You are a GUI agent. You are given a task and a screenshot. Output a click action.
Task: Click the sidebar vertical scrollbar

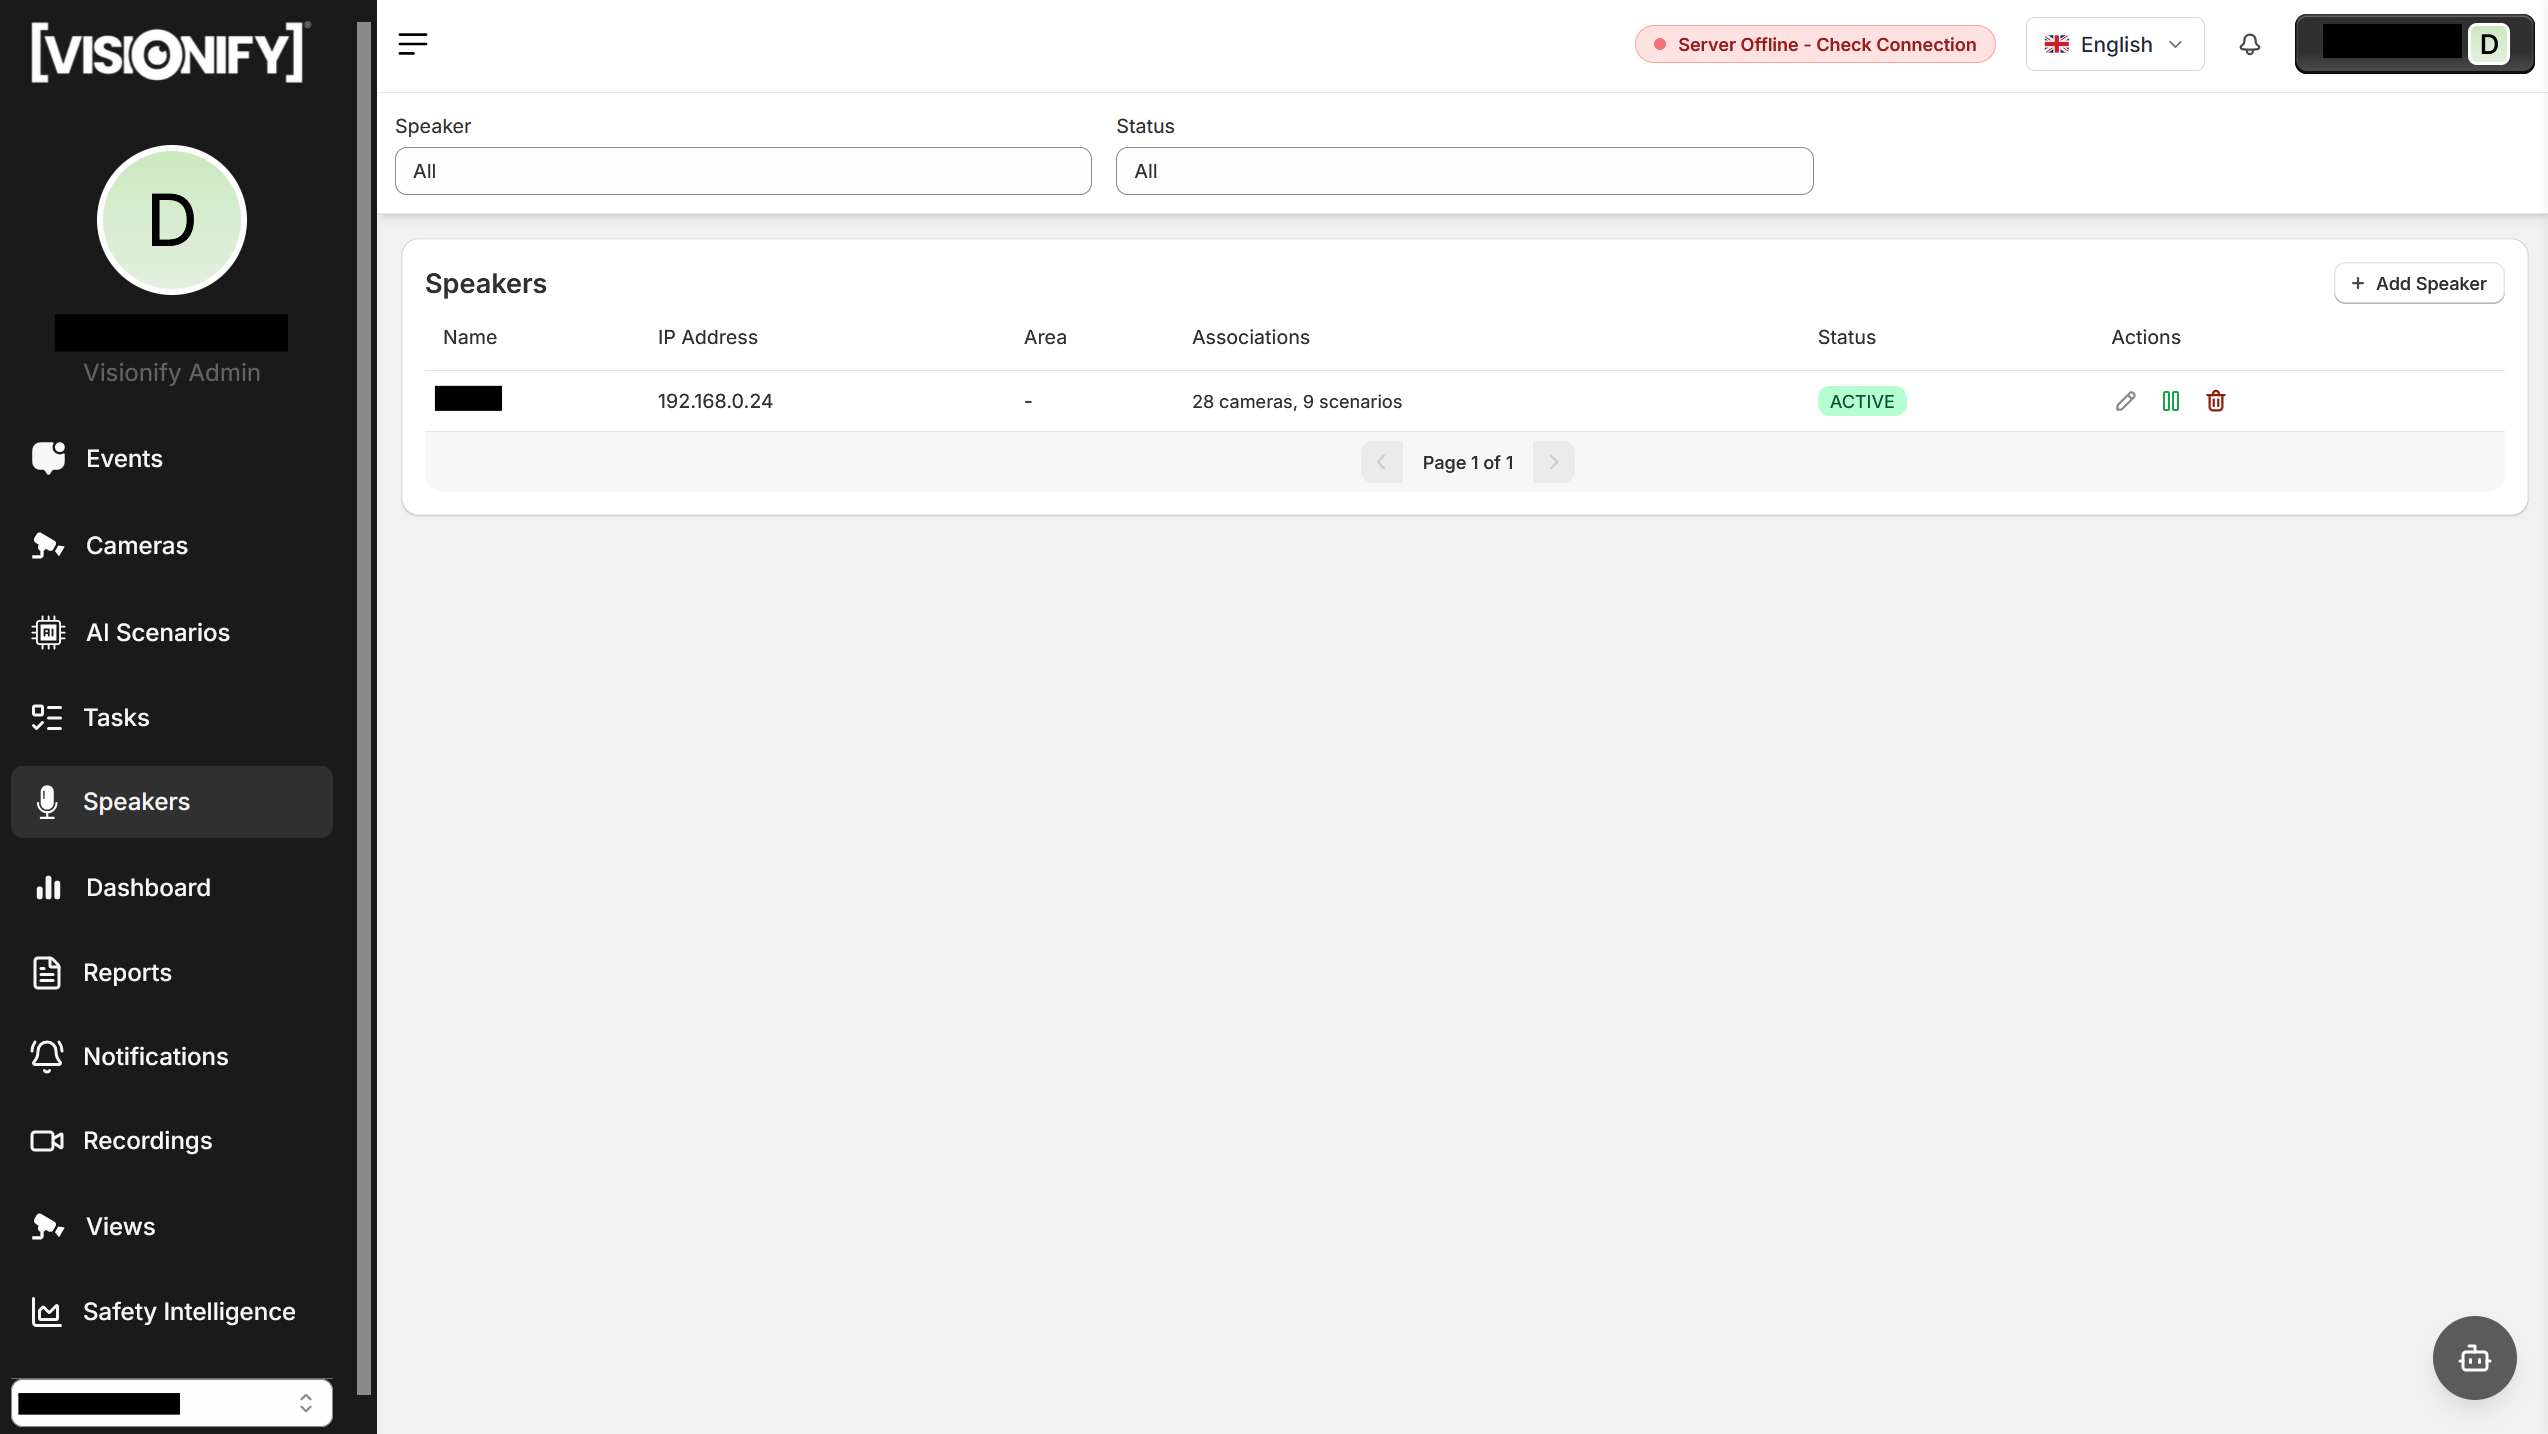pos(364,707)
